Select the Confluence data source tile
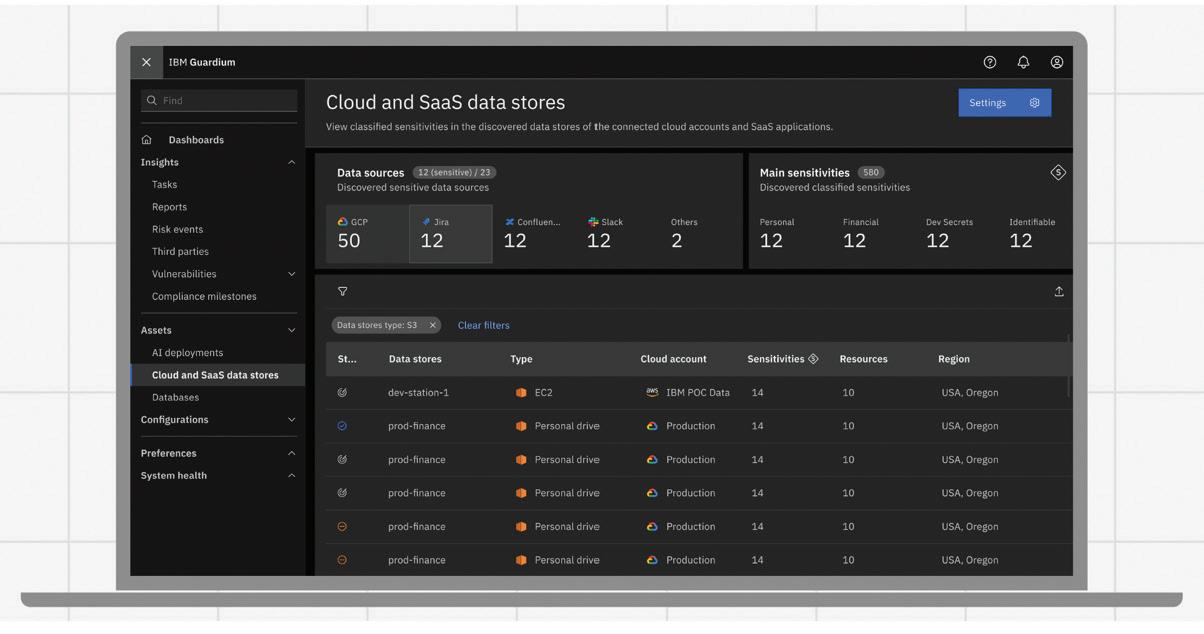This screenshot has height=634, width=1204. tap(533, 234)
